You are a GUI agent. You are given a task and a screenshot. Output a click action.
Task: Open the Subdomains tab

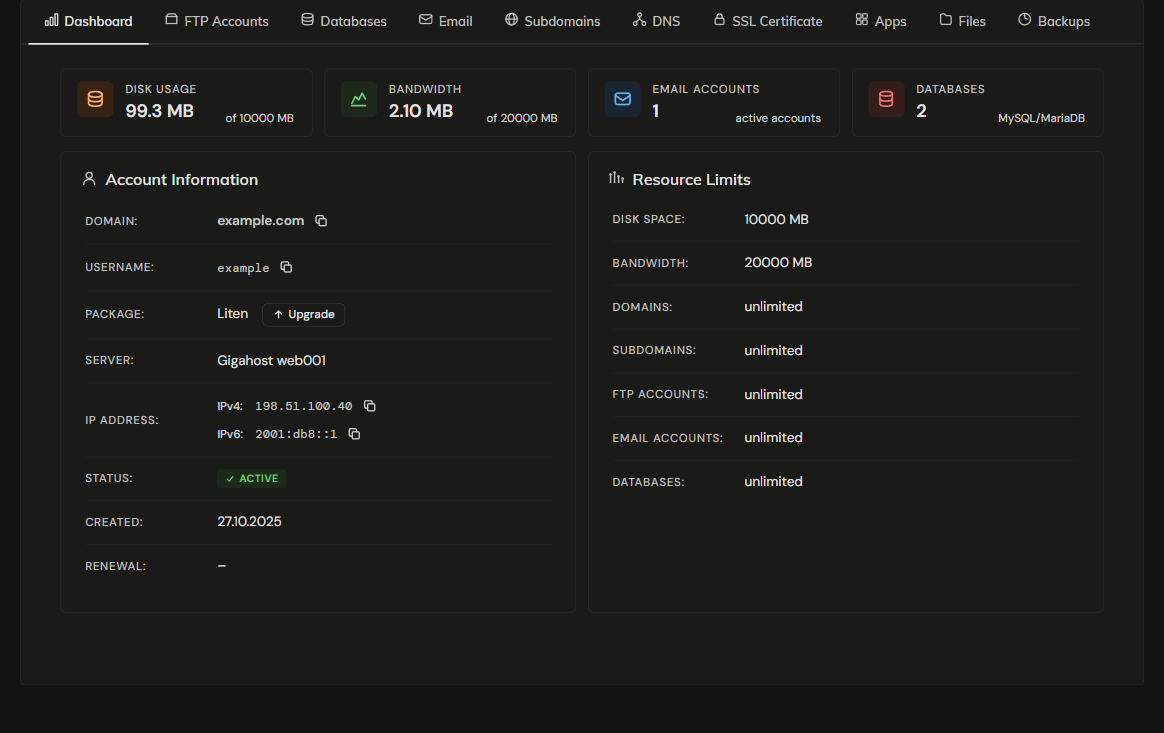(552, 21)
